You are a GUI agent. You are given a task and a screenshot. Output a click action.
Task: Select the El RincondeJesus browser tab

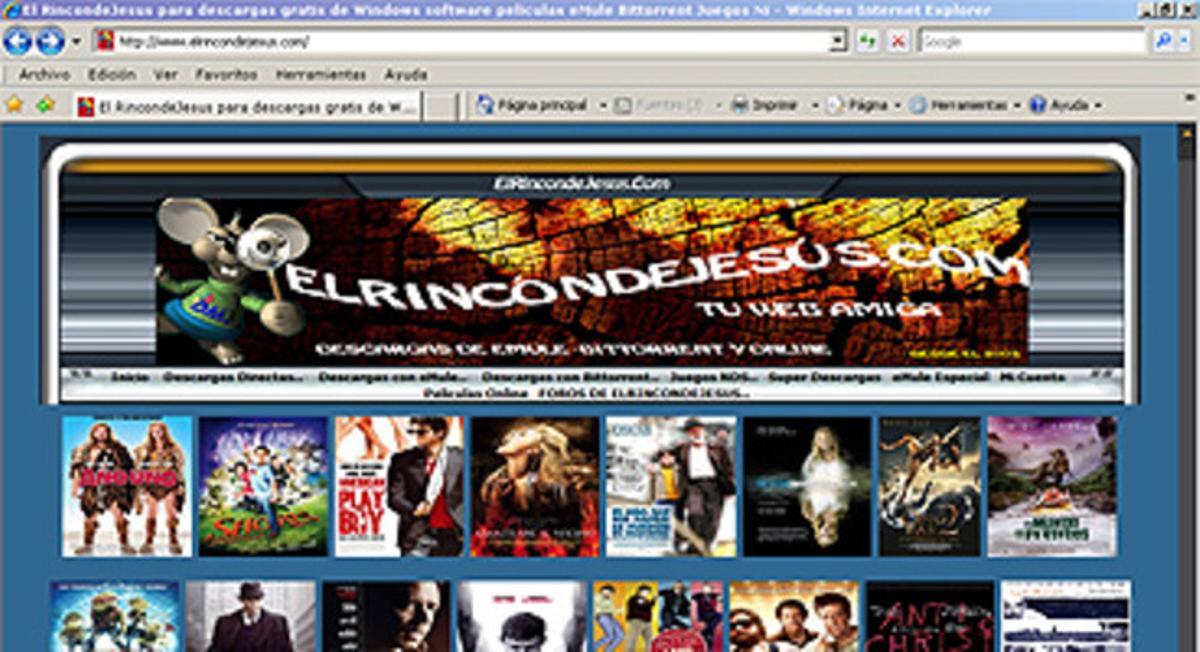pyautogui.click(x=247, y=107)
